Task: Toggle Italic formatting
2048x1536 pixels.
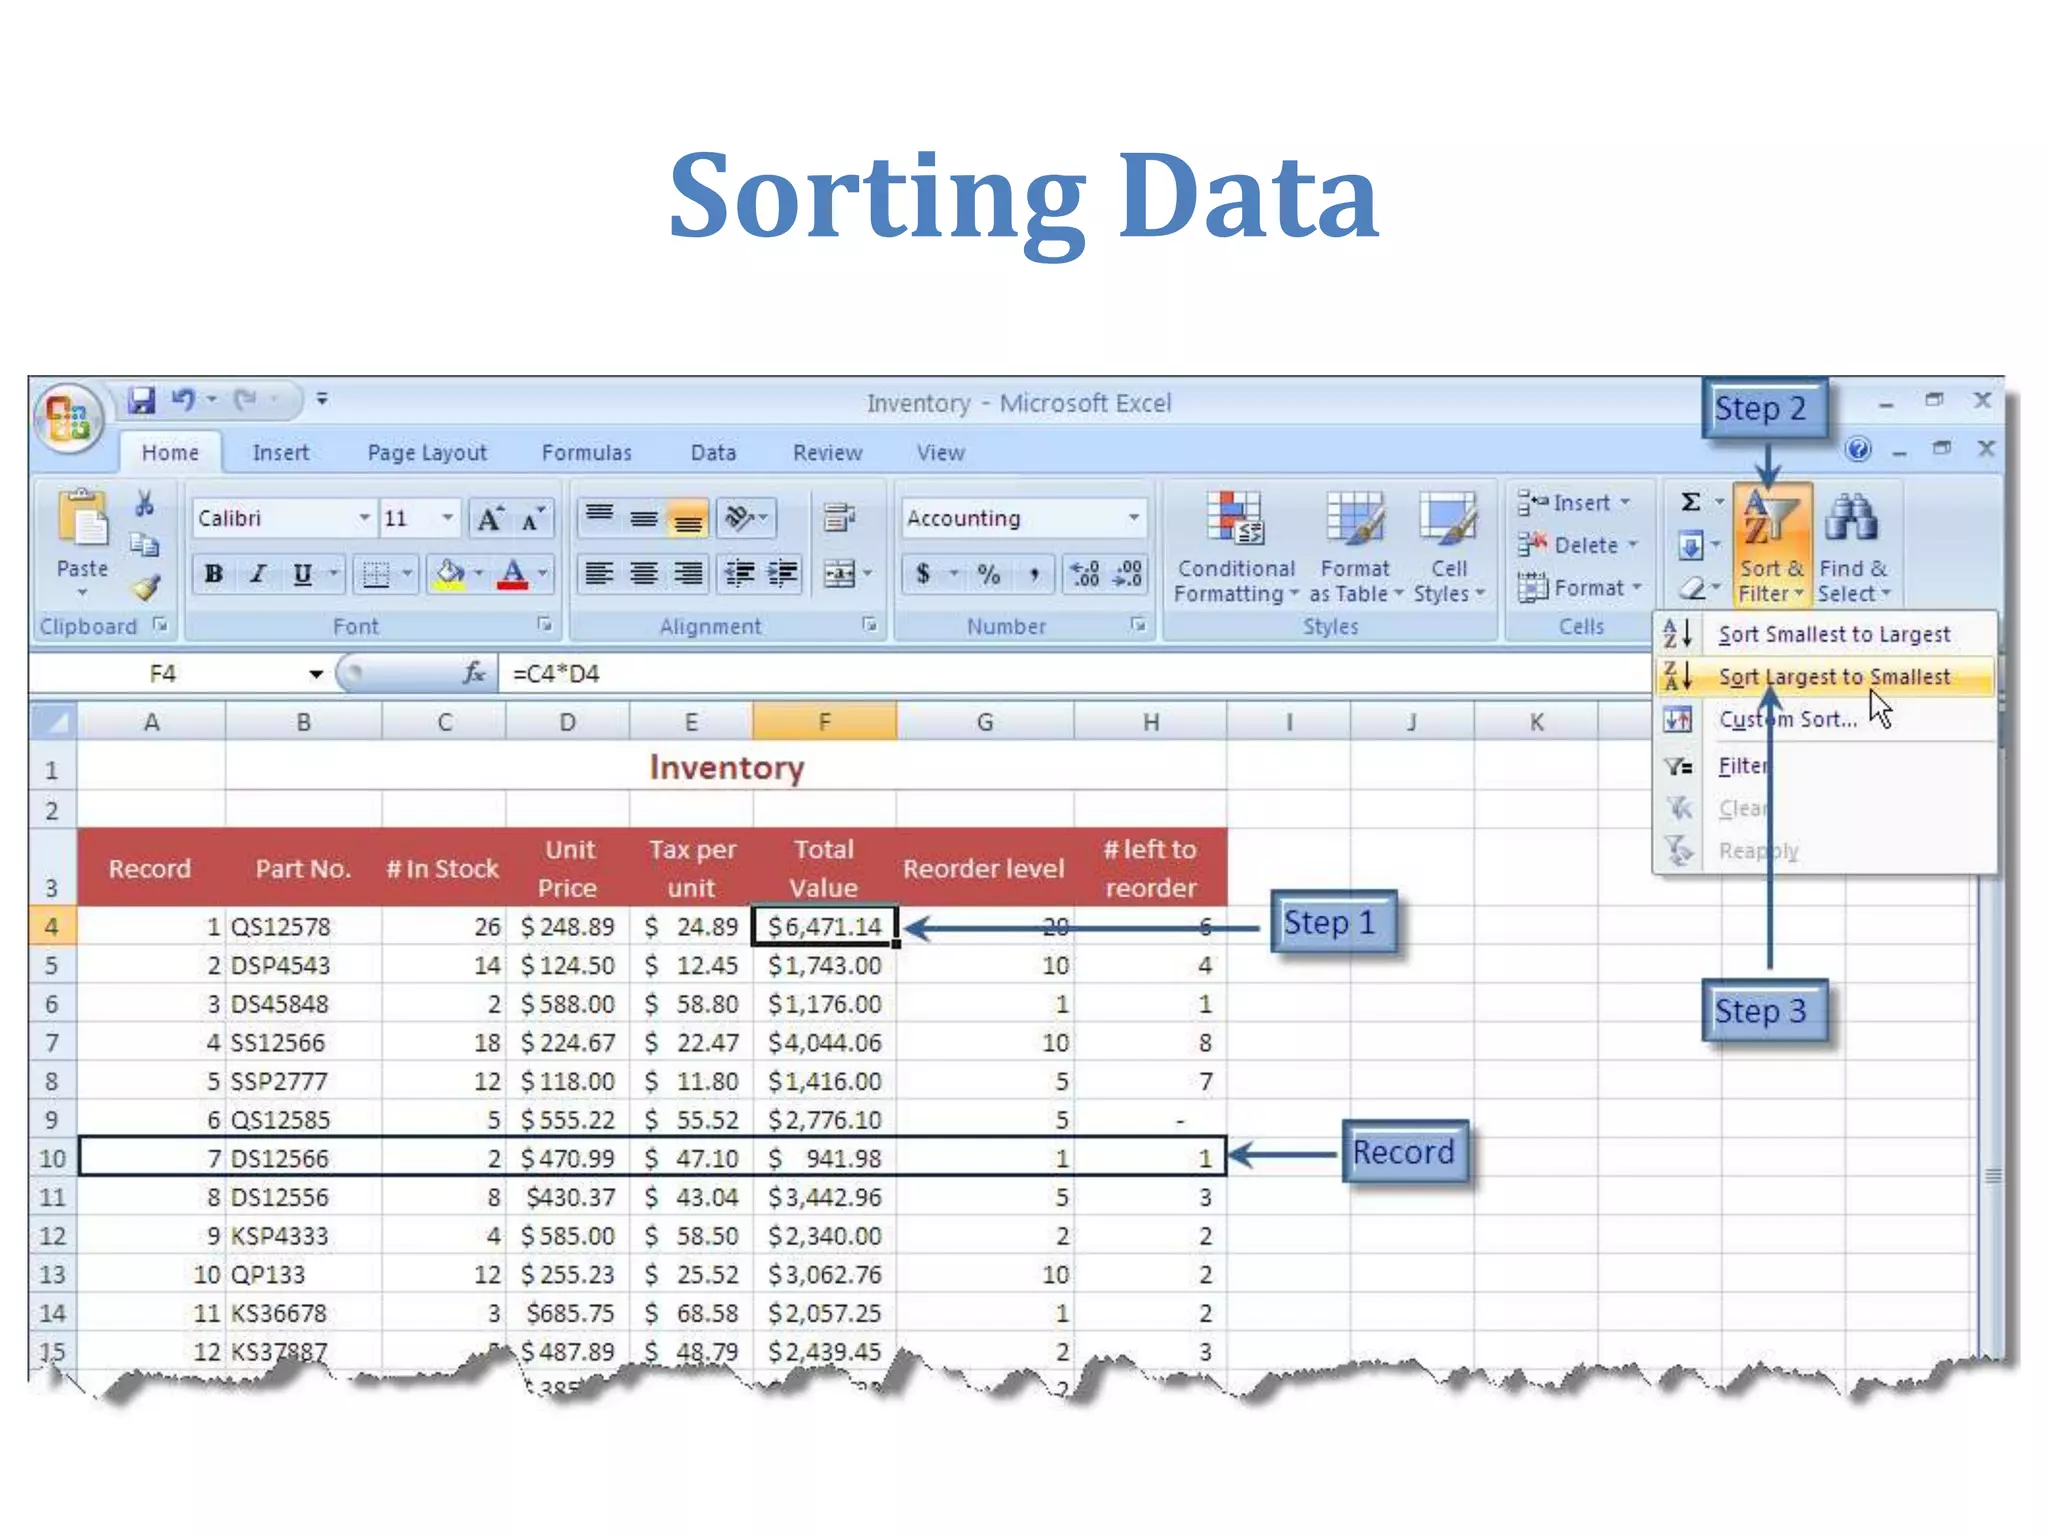Action: coord(258,574)
